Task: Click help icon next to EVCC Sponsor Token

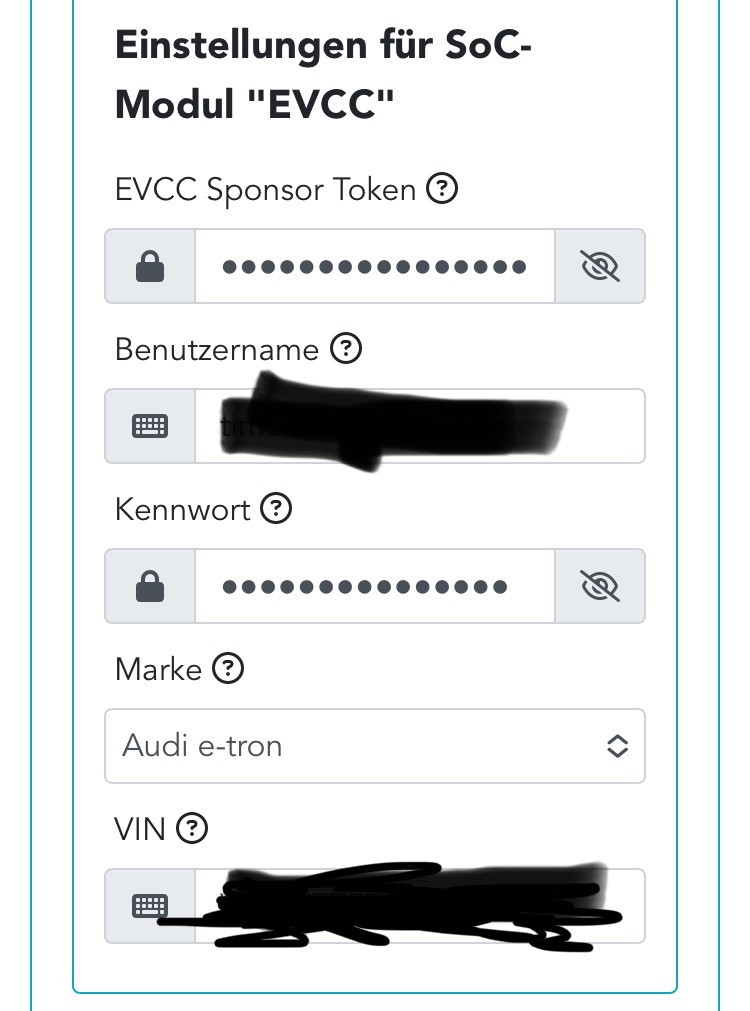Action: (x=442, y=189)
